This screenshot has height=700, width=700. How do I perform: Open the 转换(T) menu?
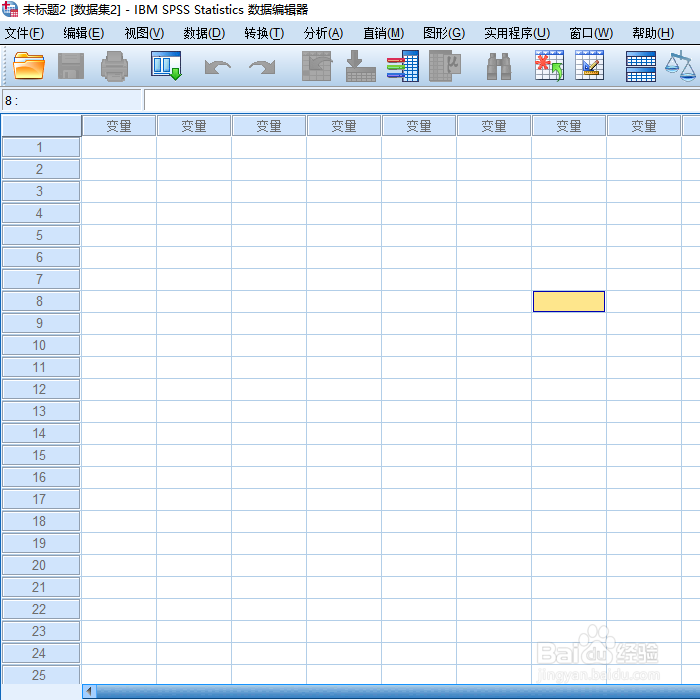coord(264,33)
